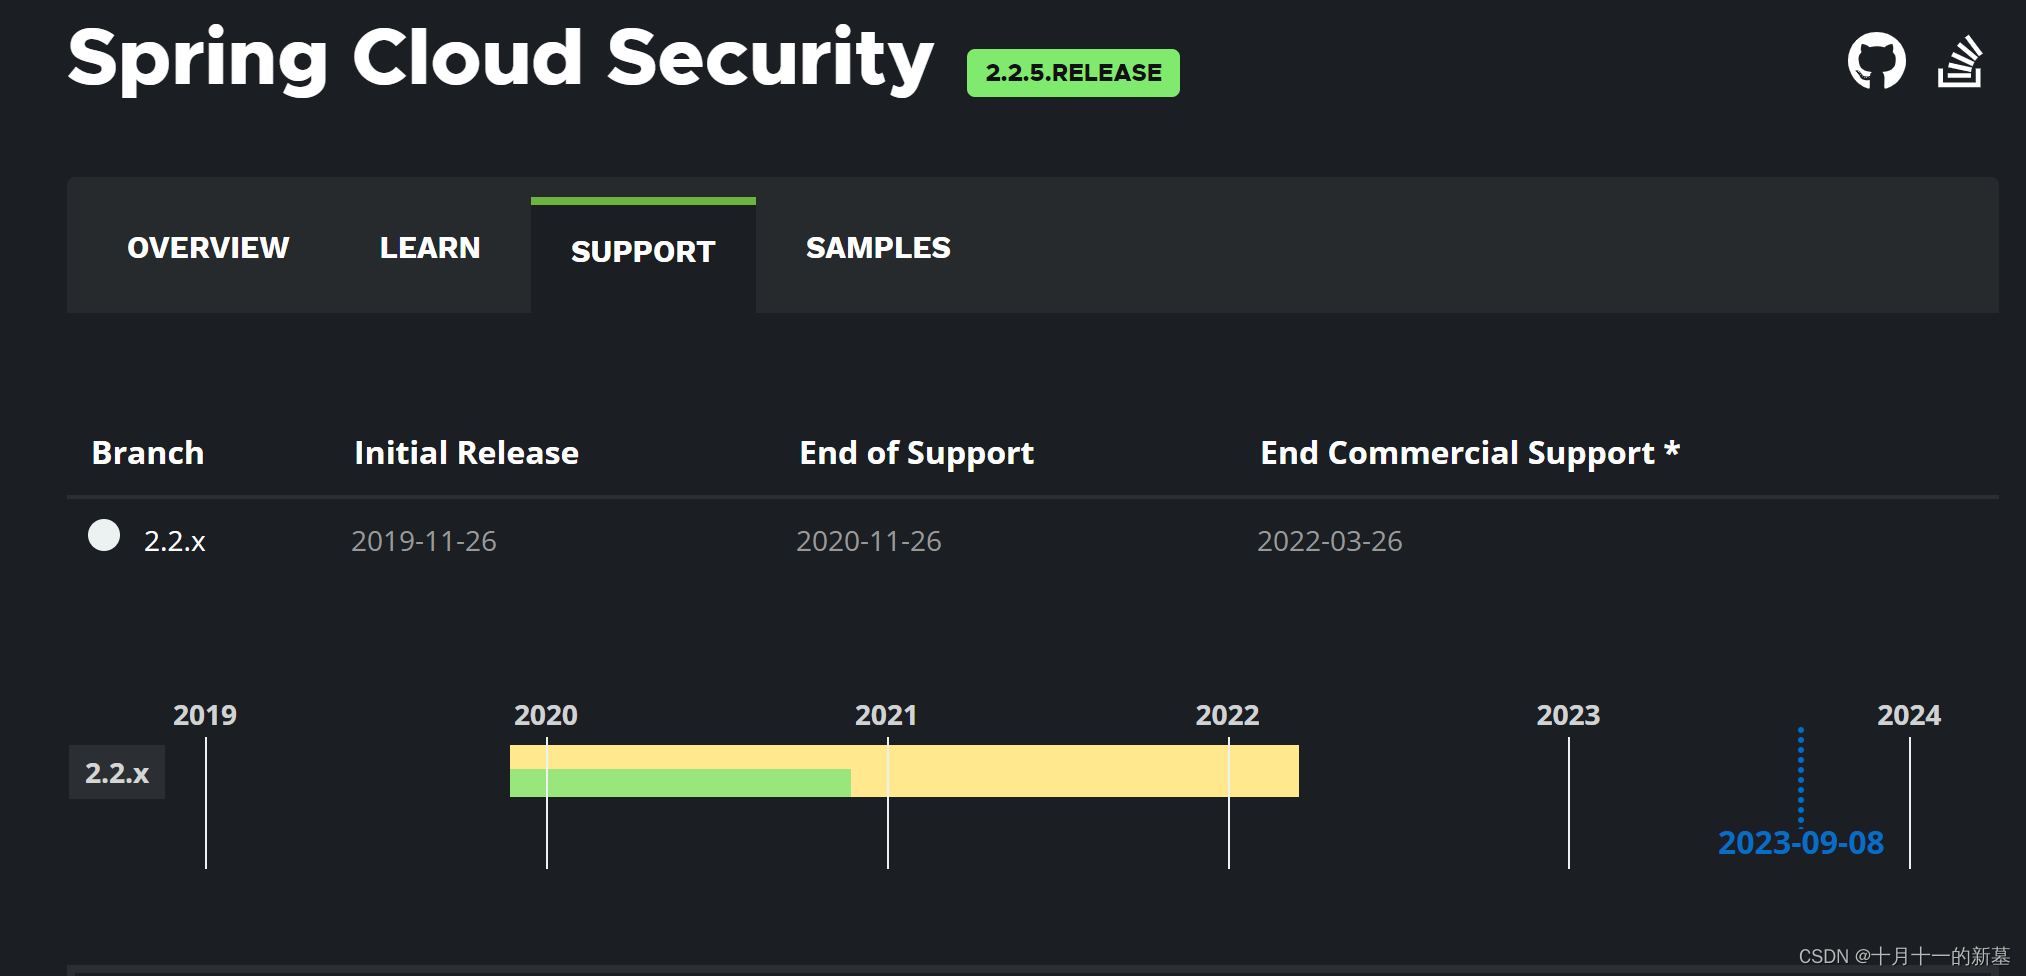The image size is (2026, 976).
Task: Click the Initial Release column header
Action: click(x=465, y=453)
